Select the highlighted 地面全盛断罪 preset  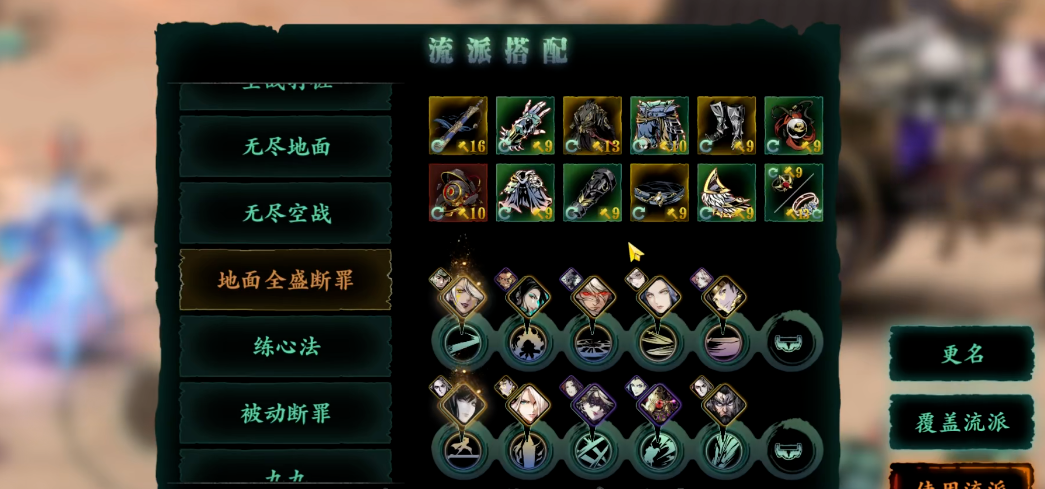tap(286, 280)
